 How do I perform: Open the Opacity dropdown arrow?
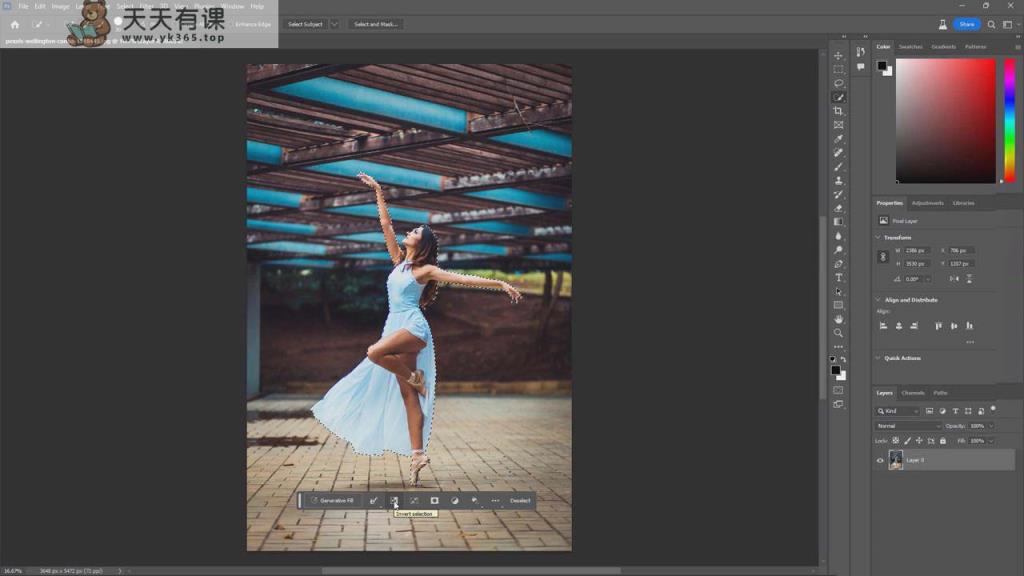(x=991, y=426)
